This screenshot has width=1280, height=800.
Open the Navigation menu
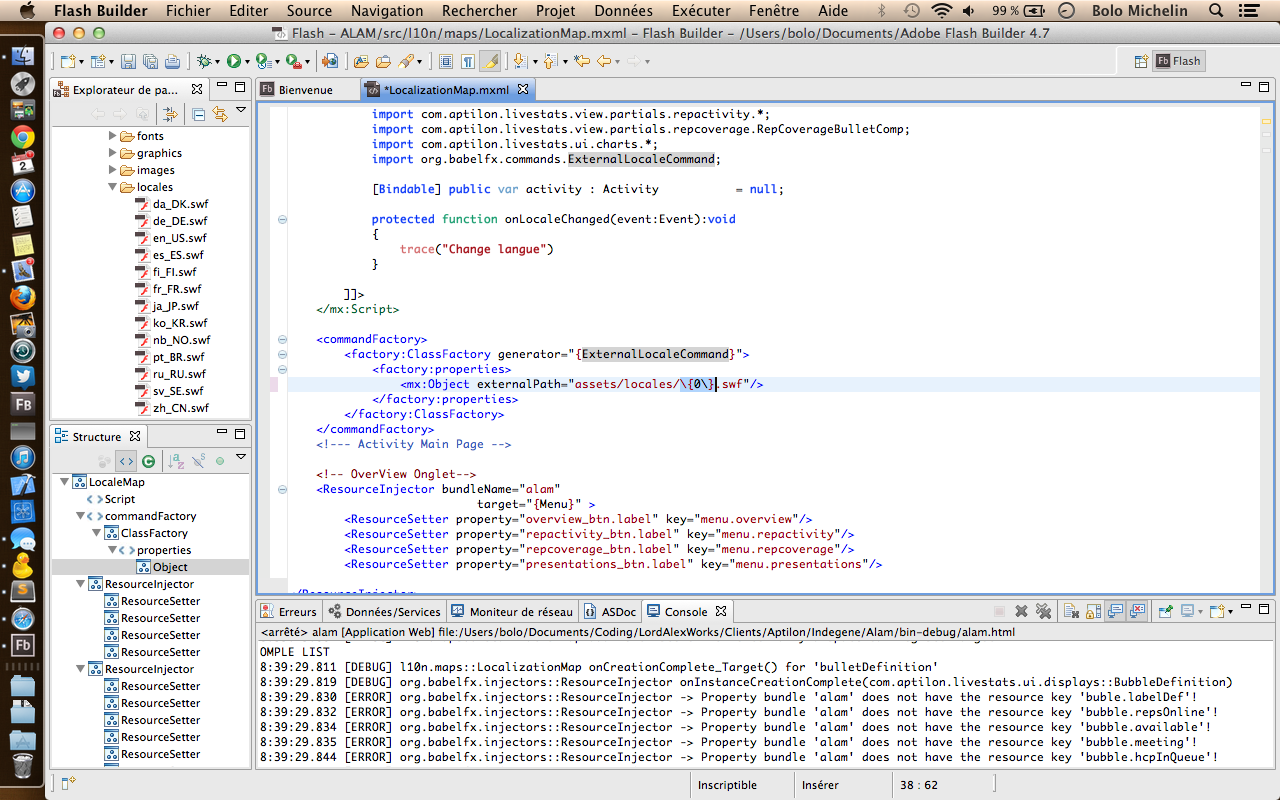pyautogui.click(x=387, y=11)
